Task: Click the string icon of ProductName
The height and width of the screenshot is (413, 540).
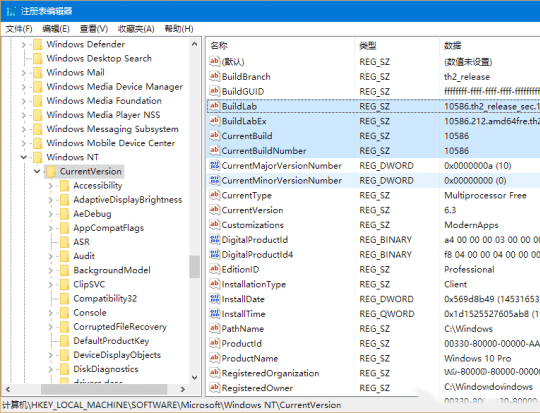Action: pos(214,358)
